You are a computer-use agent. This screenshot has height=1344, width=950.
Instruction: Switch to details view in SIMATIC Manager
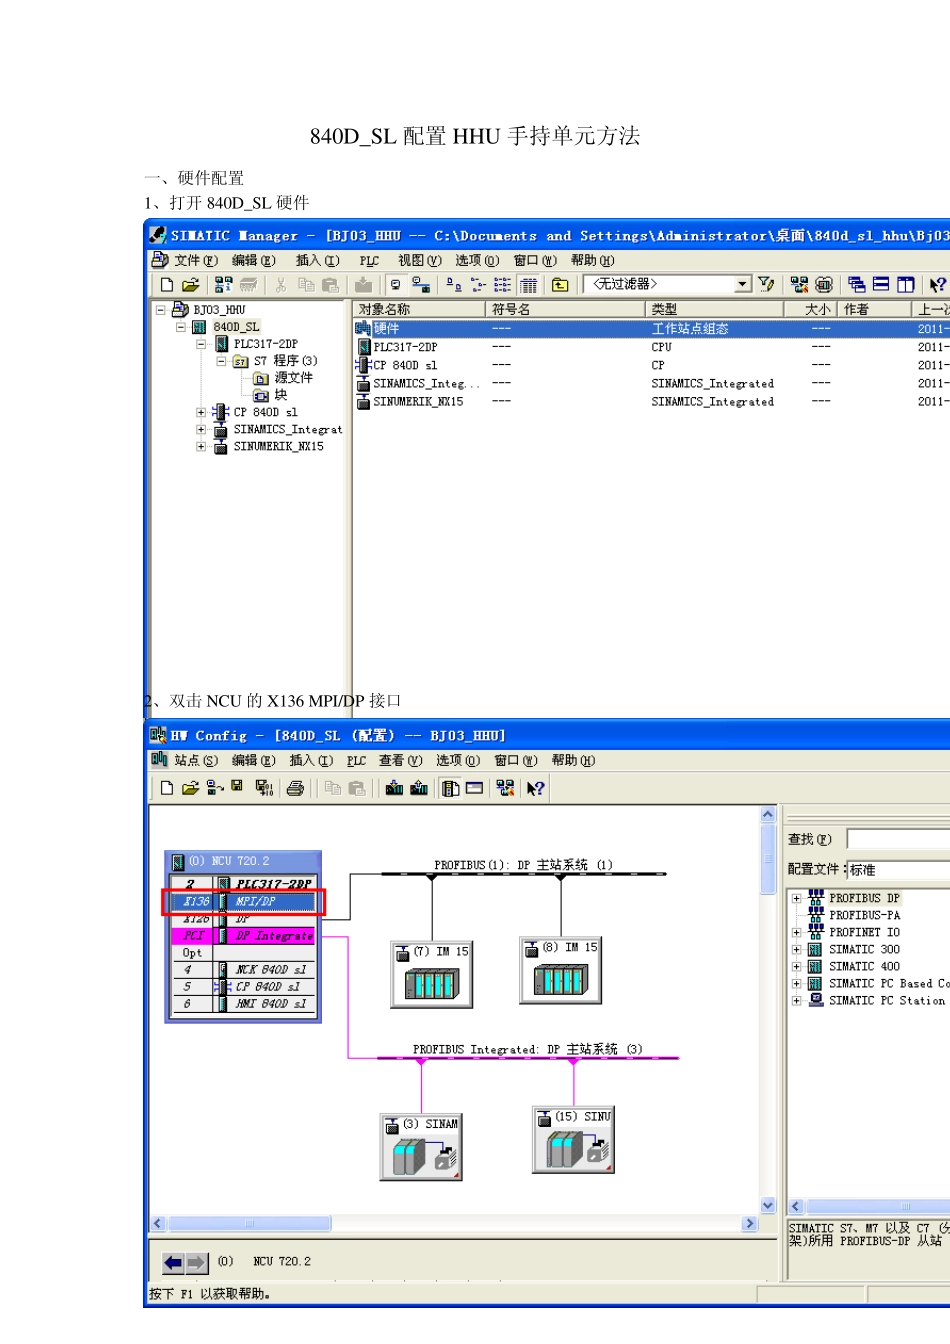tap(529, 285)
